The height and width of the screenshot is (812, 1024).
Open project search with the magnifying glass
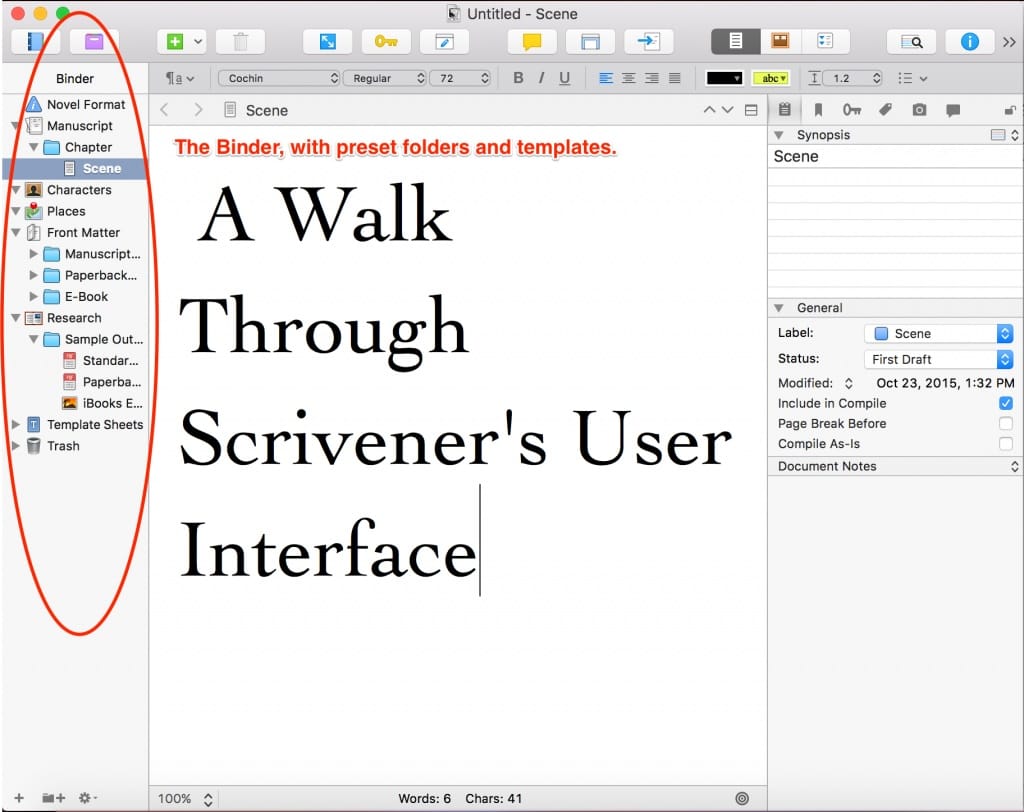[911, 41]
